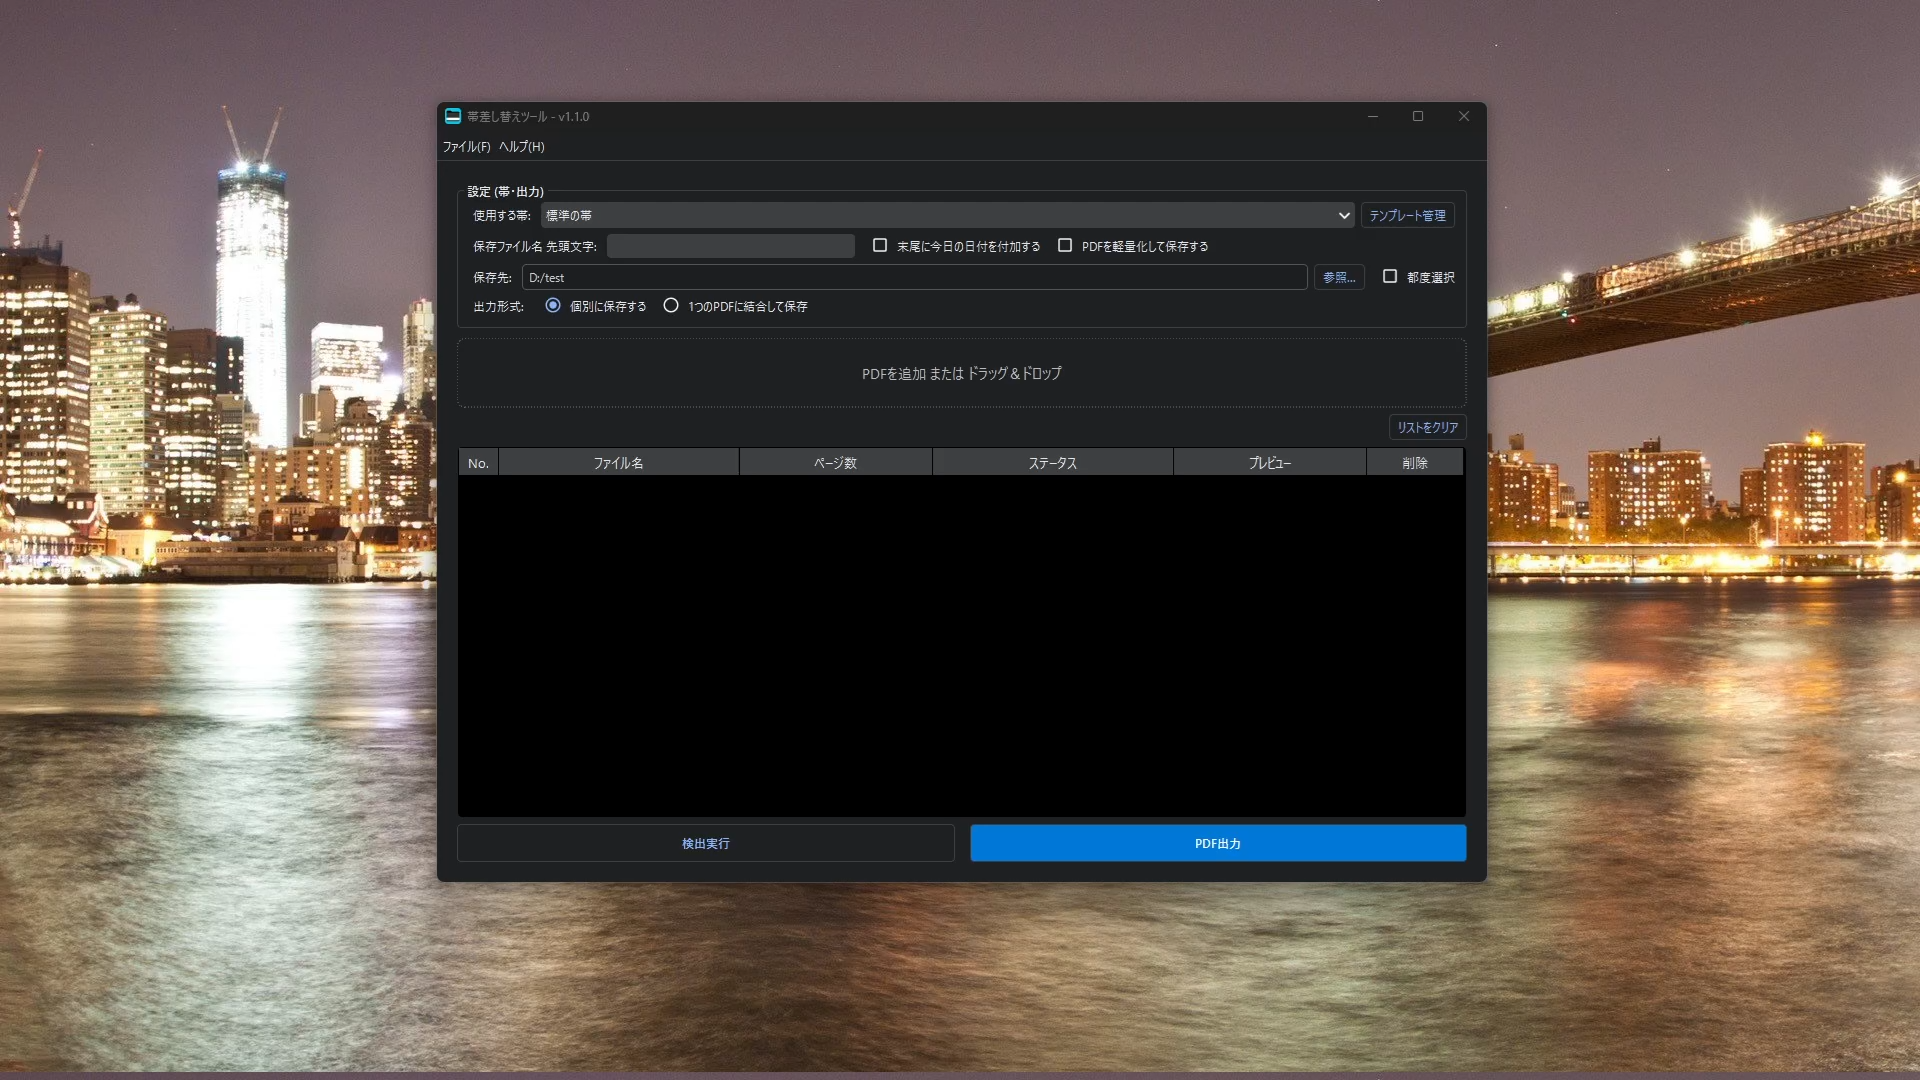Run detection with 検出実行 button
Image resolution: width=1920 pixels, height=1080 pixels.
pyautogui.click(x=705, y=843)
